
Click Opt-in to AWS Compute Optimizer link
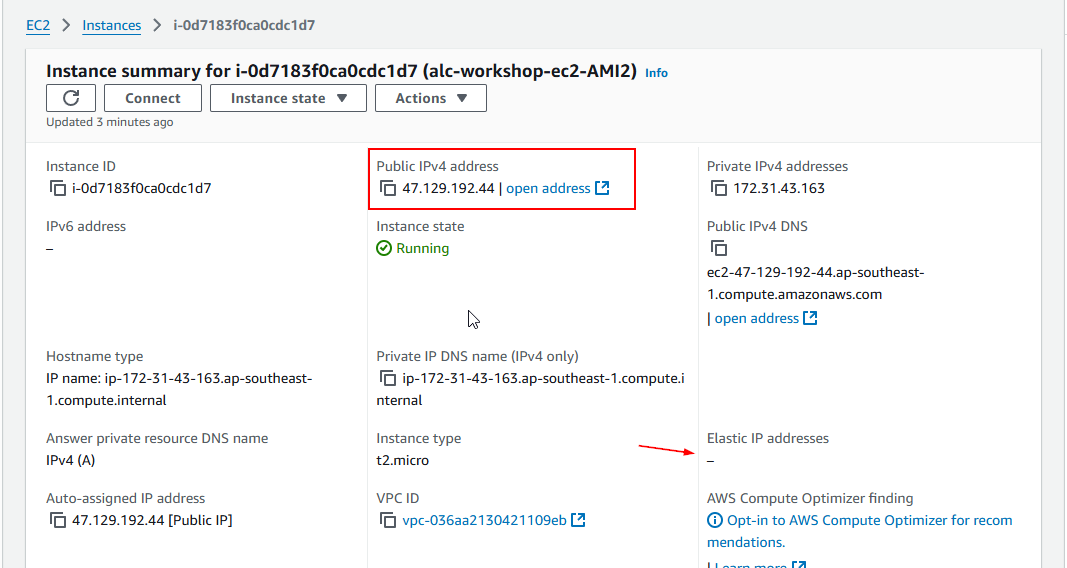pyautogui.click(x=868, y=520)
